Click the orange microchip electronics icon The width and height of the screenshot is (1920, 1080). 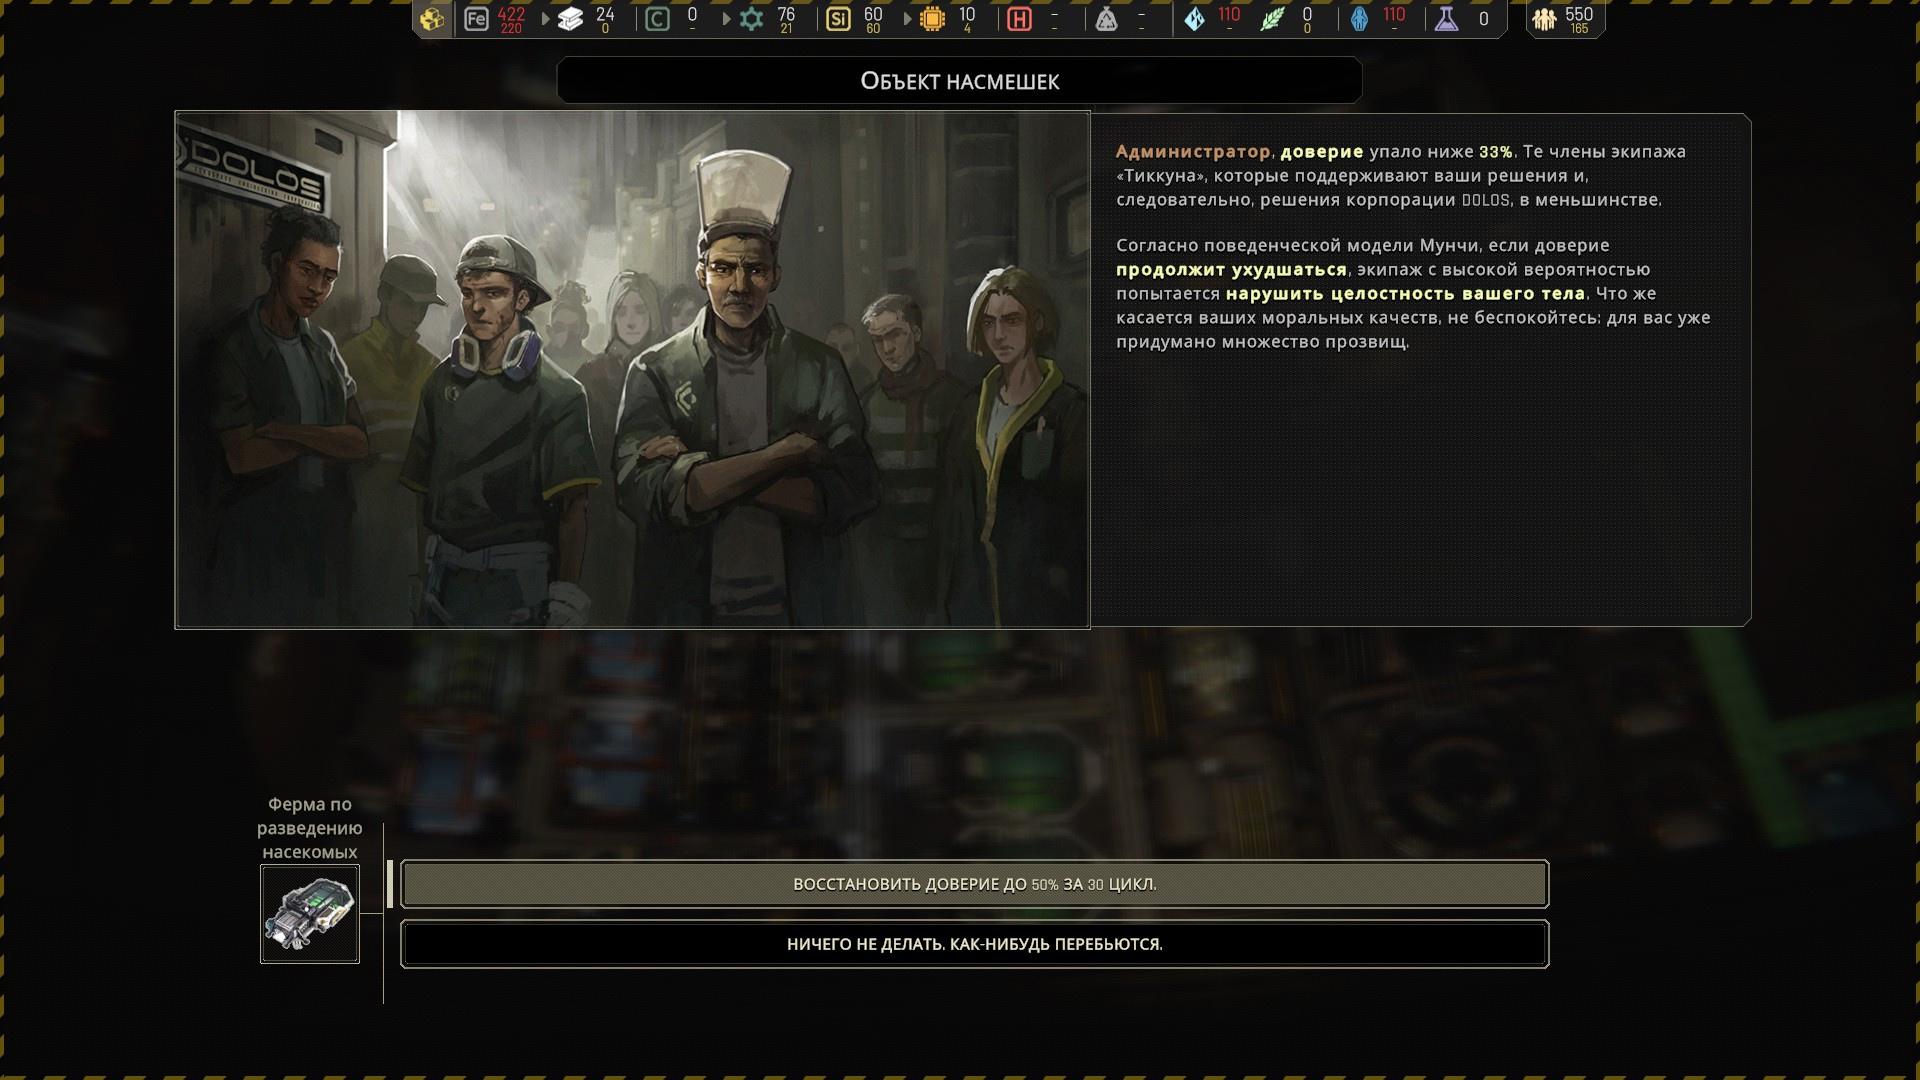click(932, 19)
